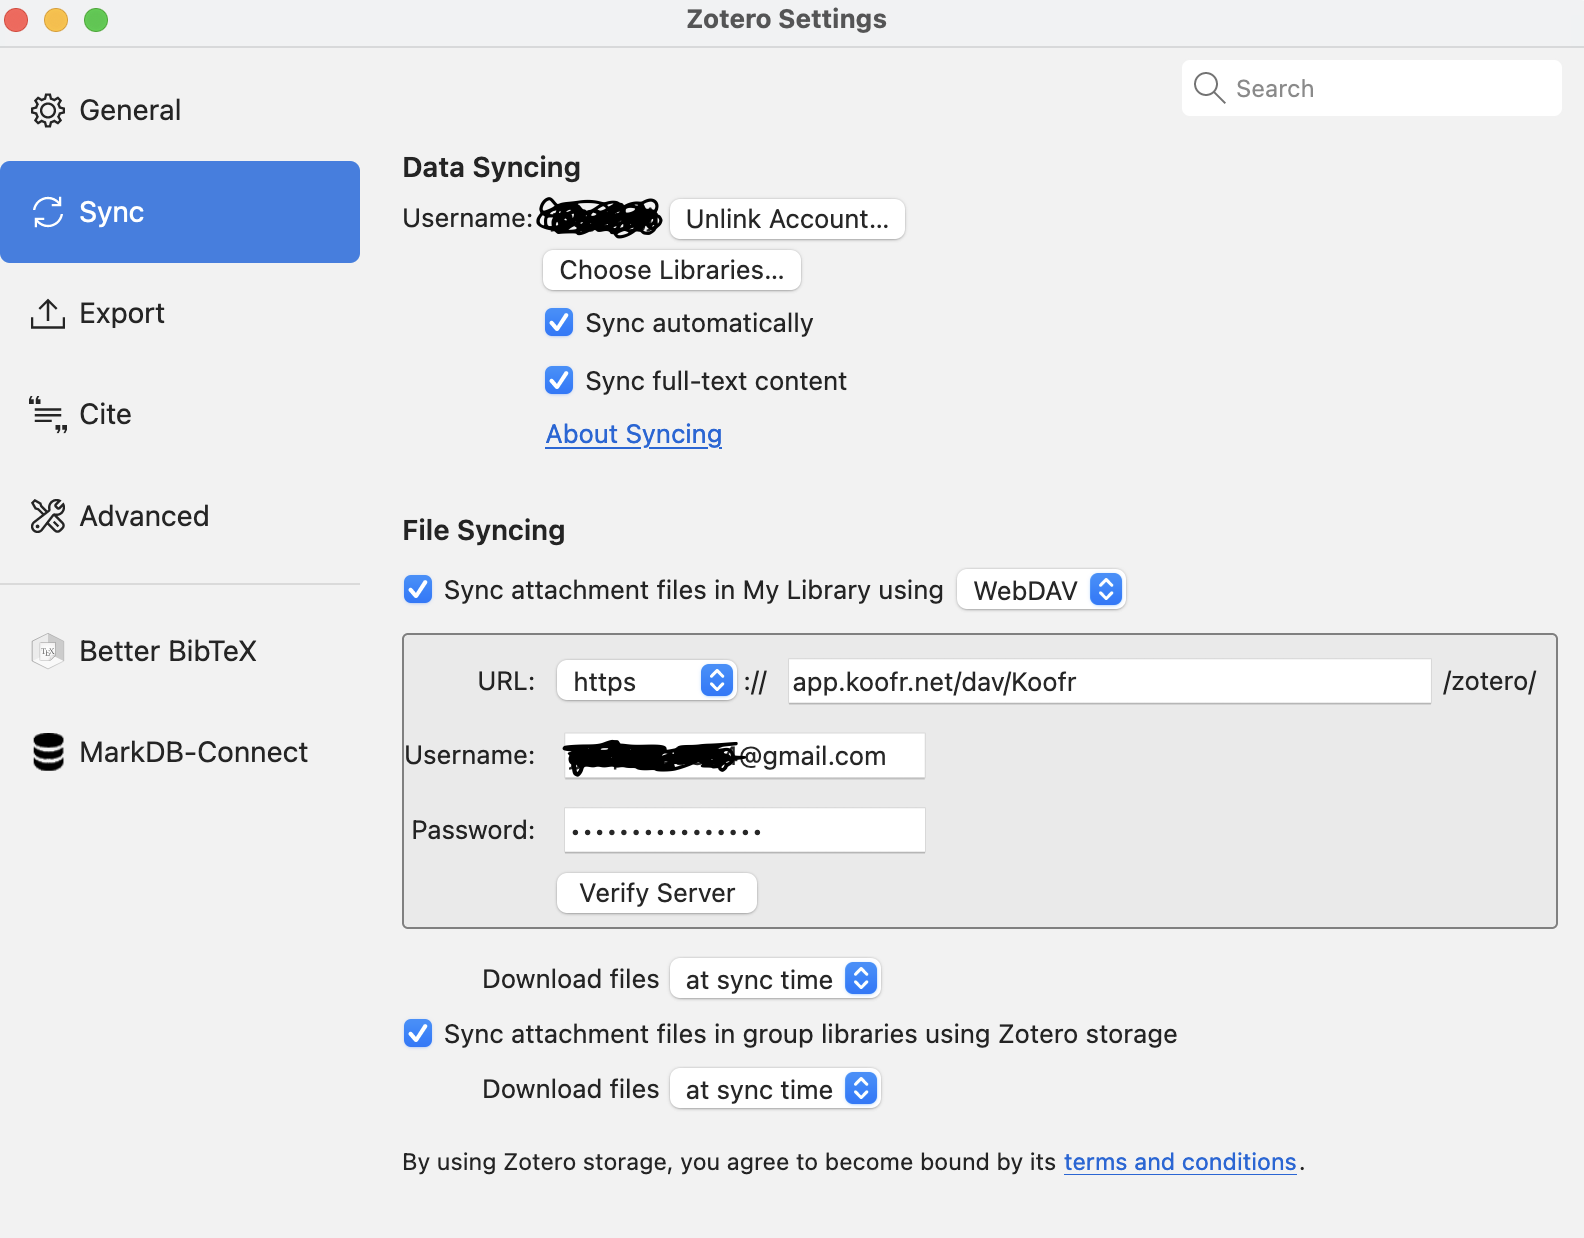The width and height of the screenshot is (1584, 1238).
Task: Click the Unlink Account button
Action: tap(787, 219)
